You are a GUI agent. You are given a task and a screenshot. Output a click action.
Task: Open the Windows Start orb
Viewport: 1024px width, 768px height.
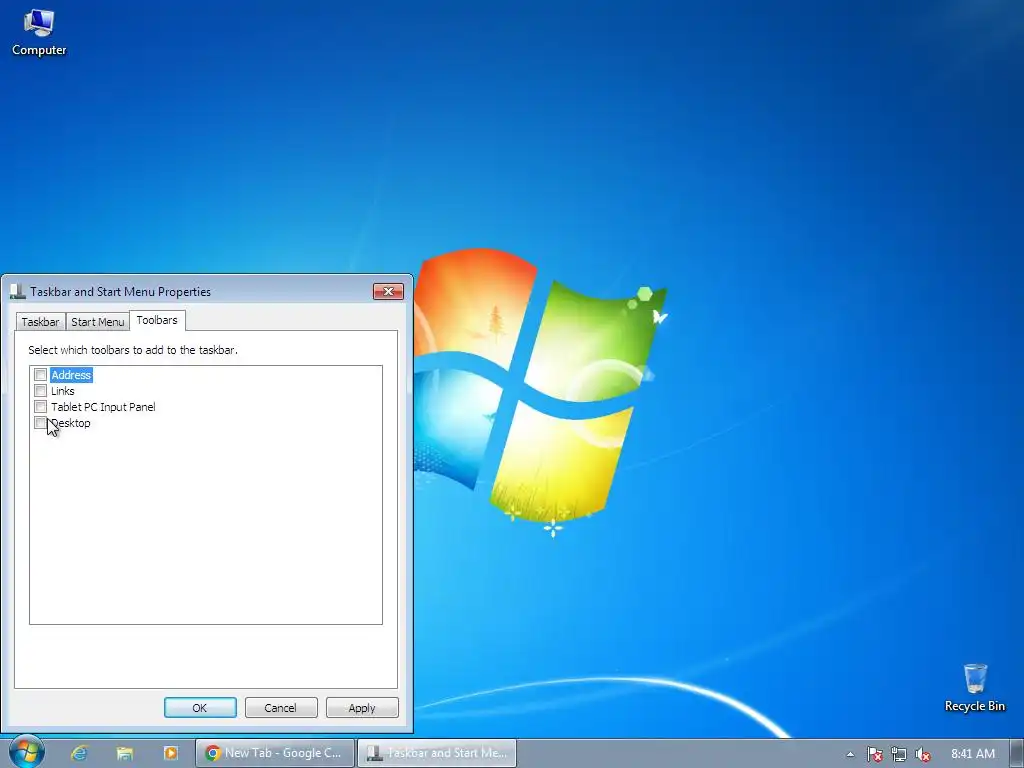pyautogui.click(x=26, y=752)
